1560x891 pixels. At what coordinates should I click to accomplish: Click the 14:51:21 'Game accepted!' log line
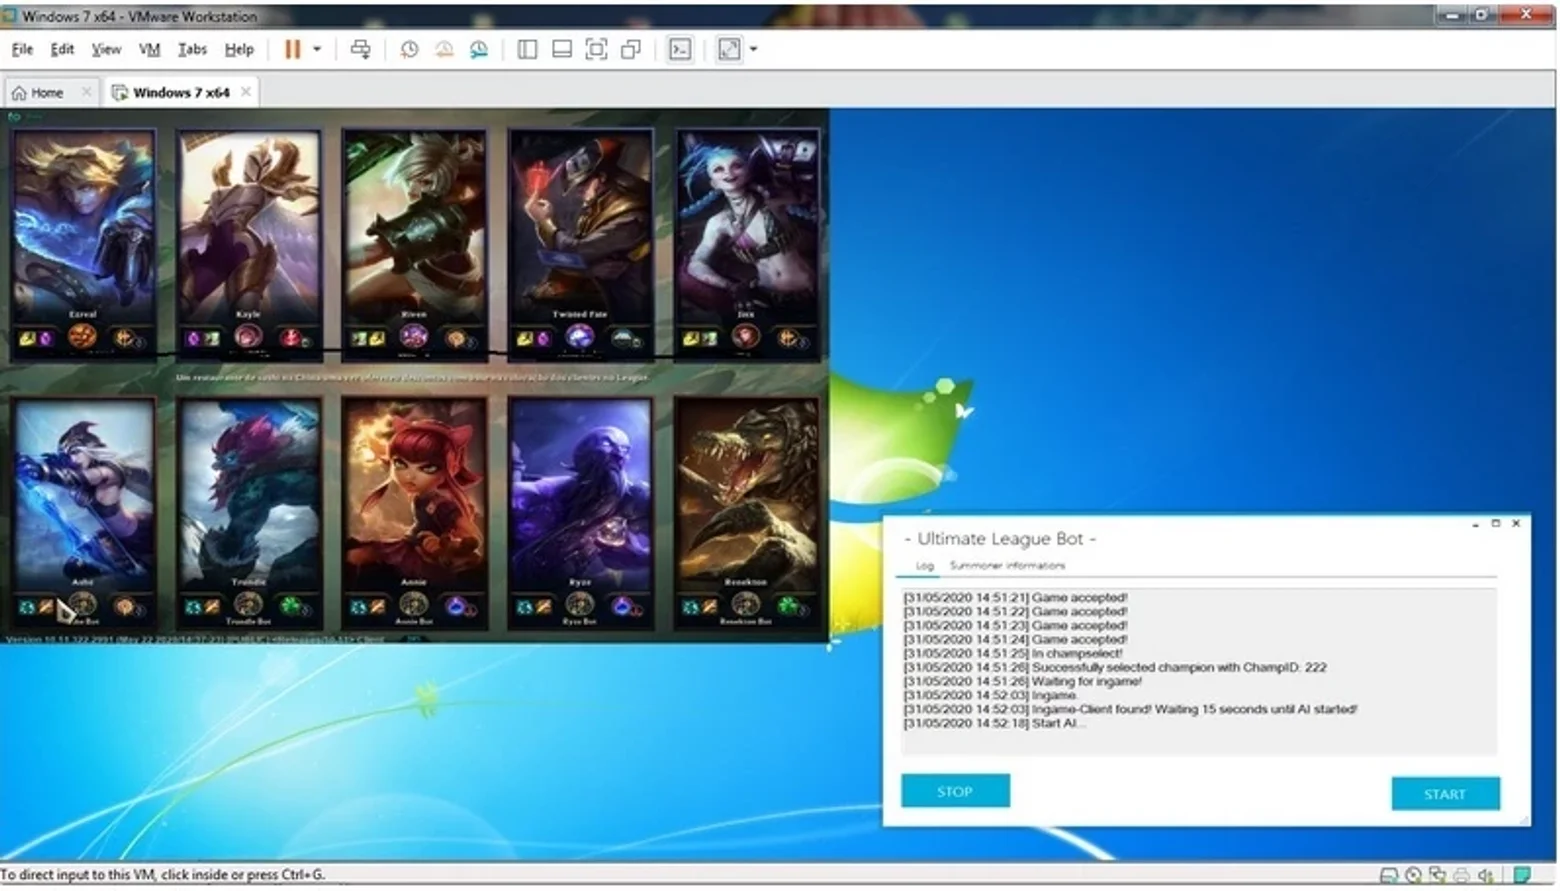1015,597
